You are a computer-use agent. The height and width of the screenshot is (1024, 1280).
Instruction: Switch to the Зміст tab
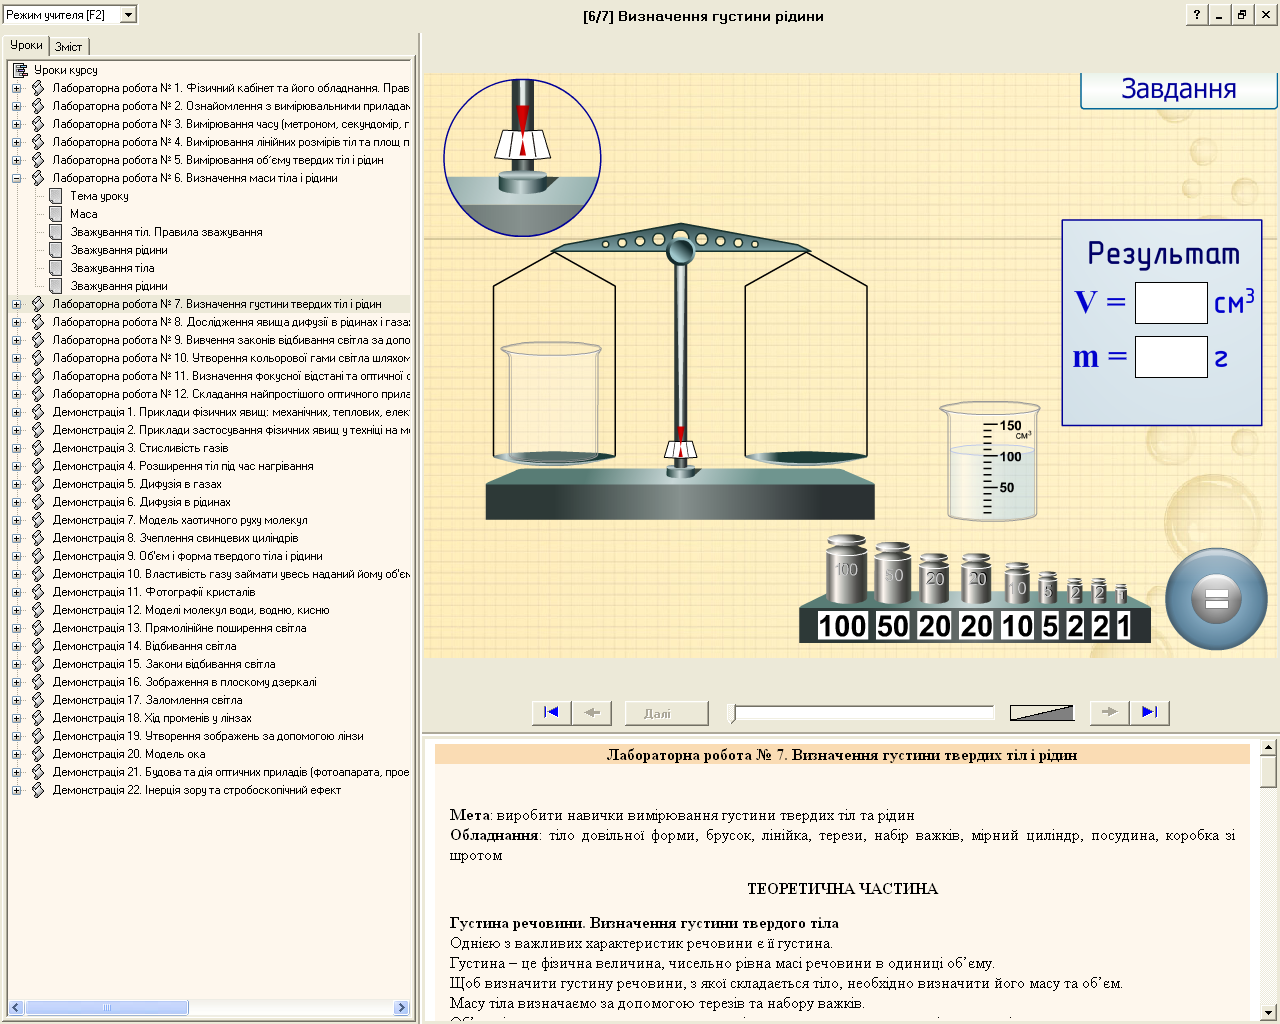pos(69,47)
